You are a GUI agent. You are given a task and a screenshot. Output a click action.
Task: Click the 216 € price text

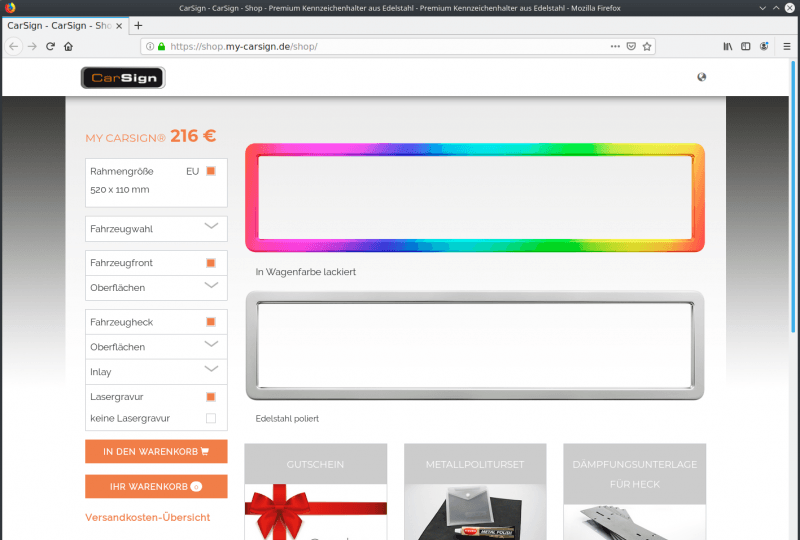(193, 136)
